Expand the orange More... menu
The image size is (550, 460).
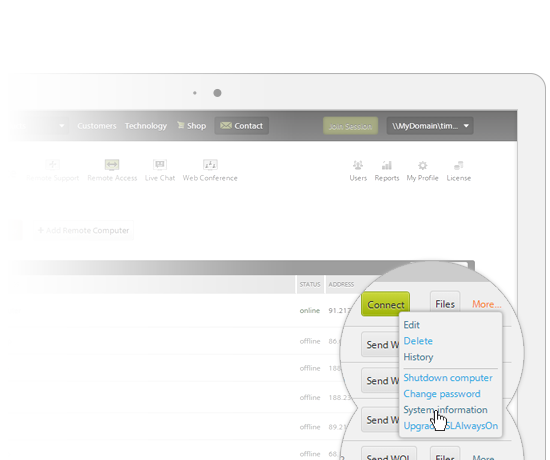[x=487, y=304]
